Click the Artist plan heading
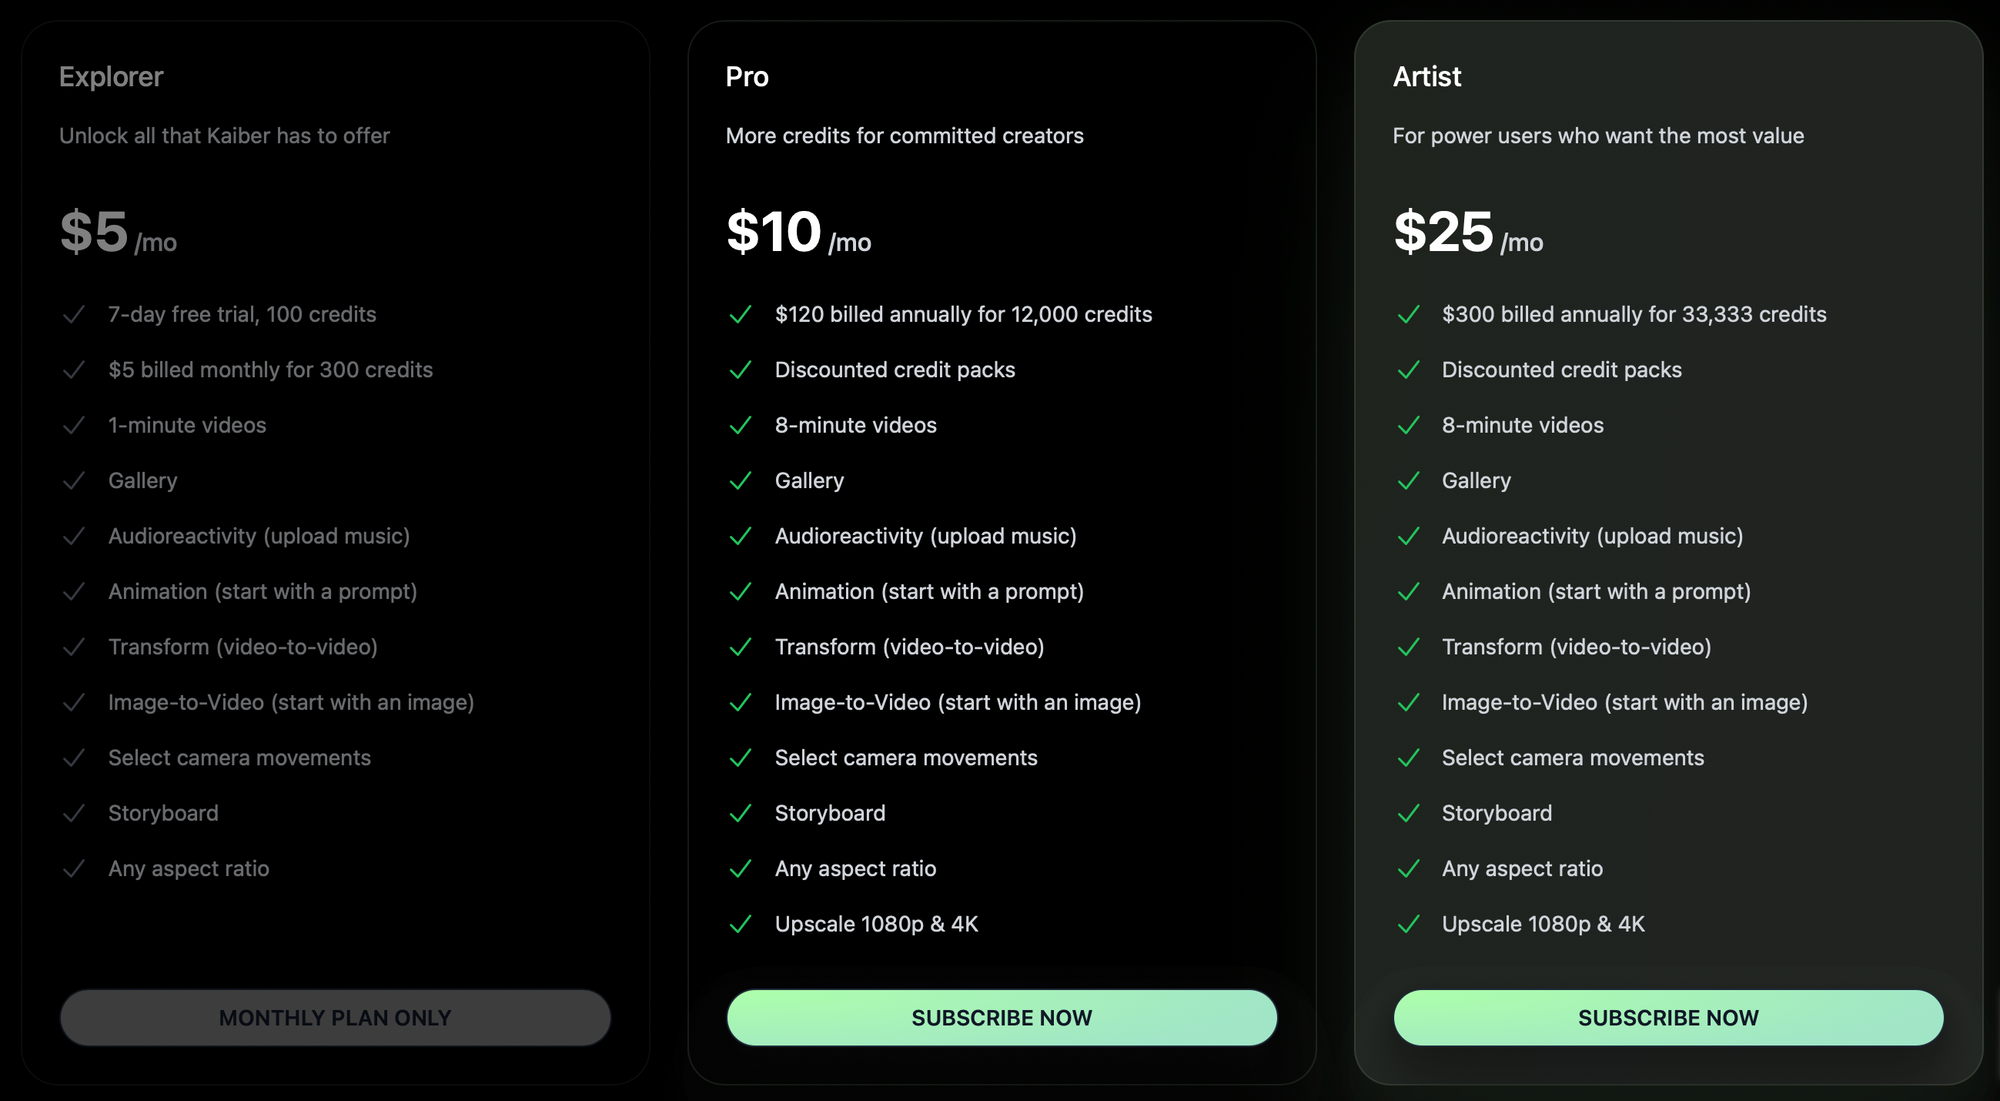This screenshot has width=2000, height=1101. (x=1427, y=77)
